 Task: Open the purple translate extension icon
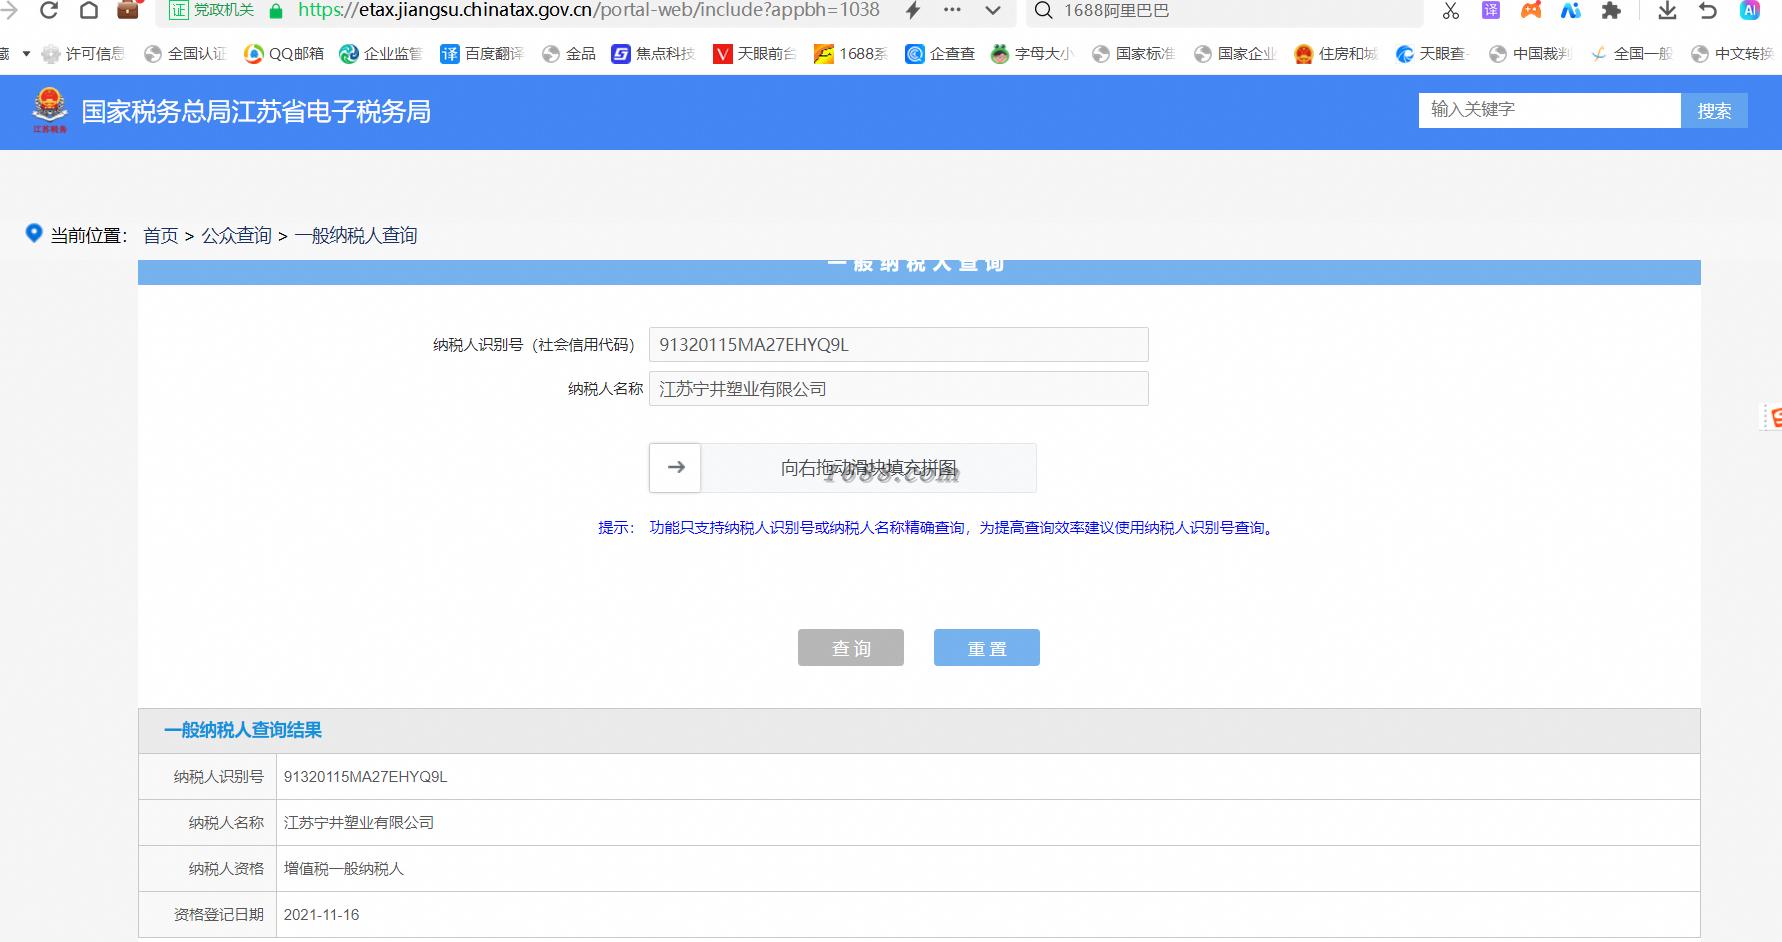click(x=1491, y=11)
